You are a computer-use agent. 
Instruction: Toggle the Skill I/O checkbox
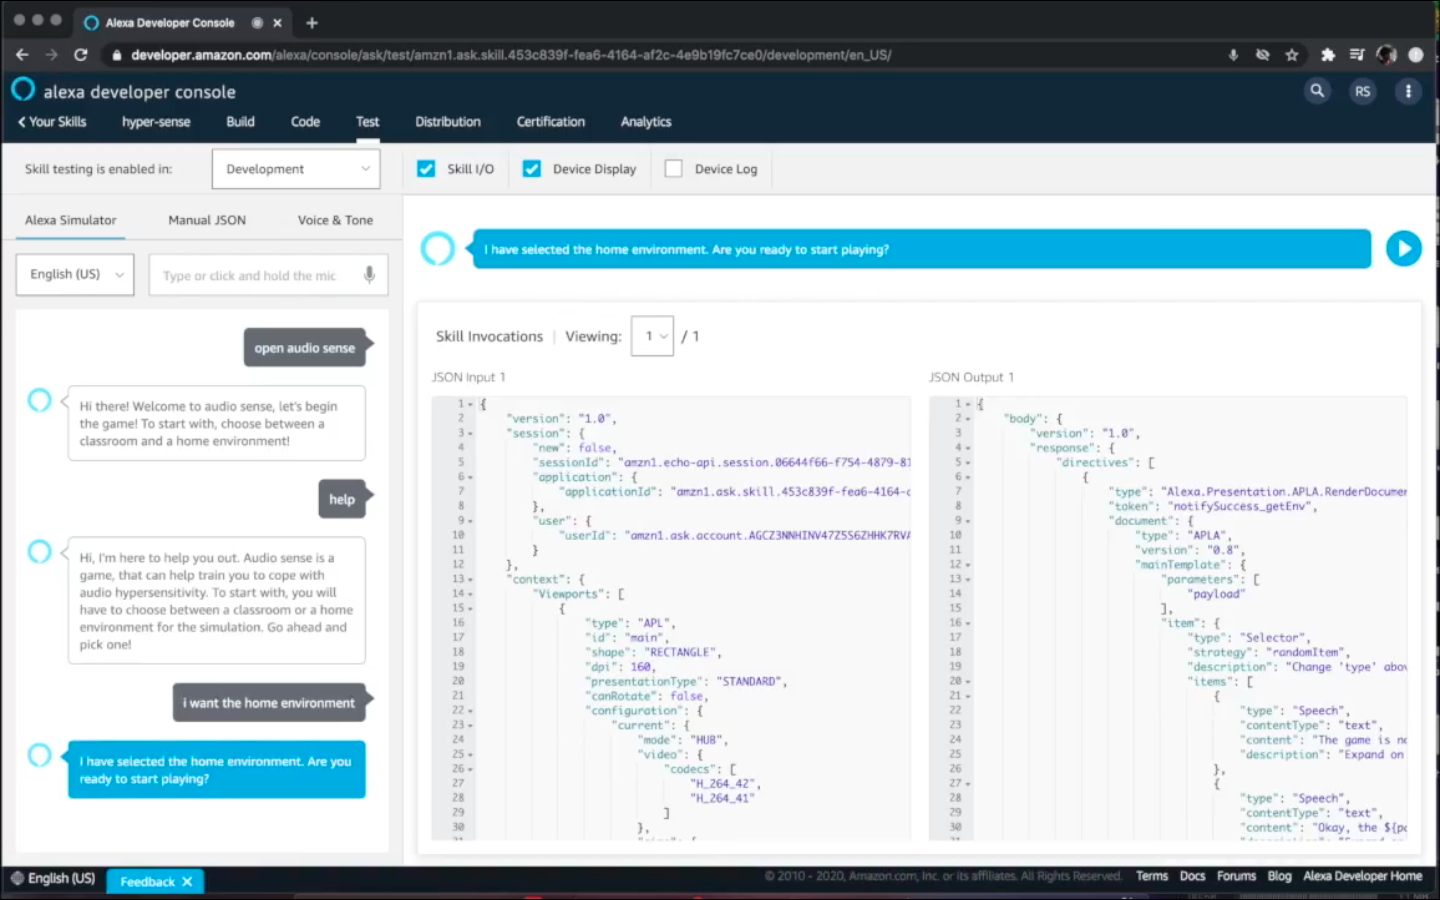[426, 169]
